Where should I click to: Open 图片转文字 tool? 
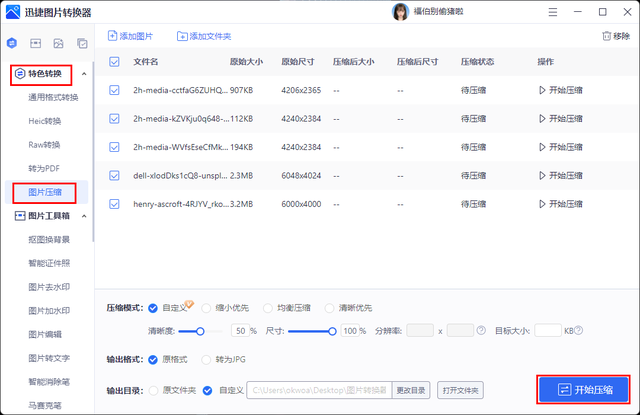[49, 358]
